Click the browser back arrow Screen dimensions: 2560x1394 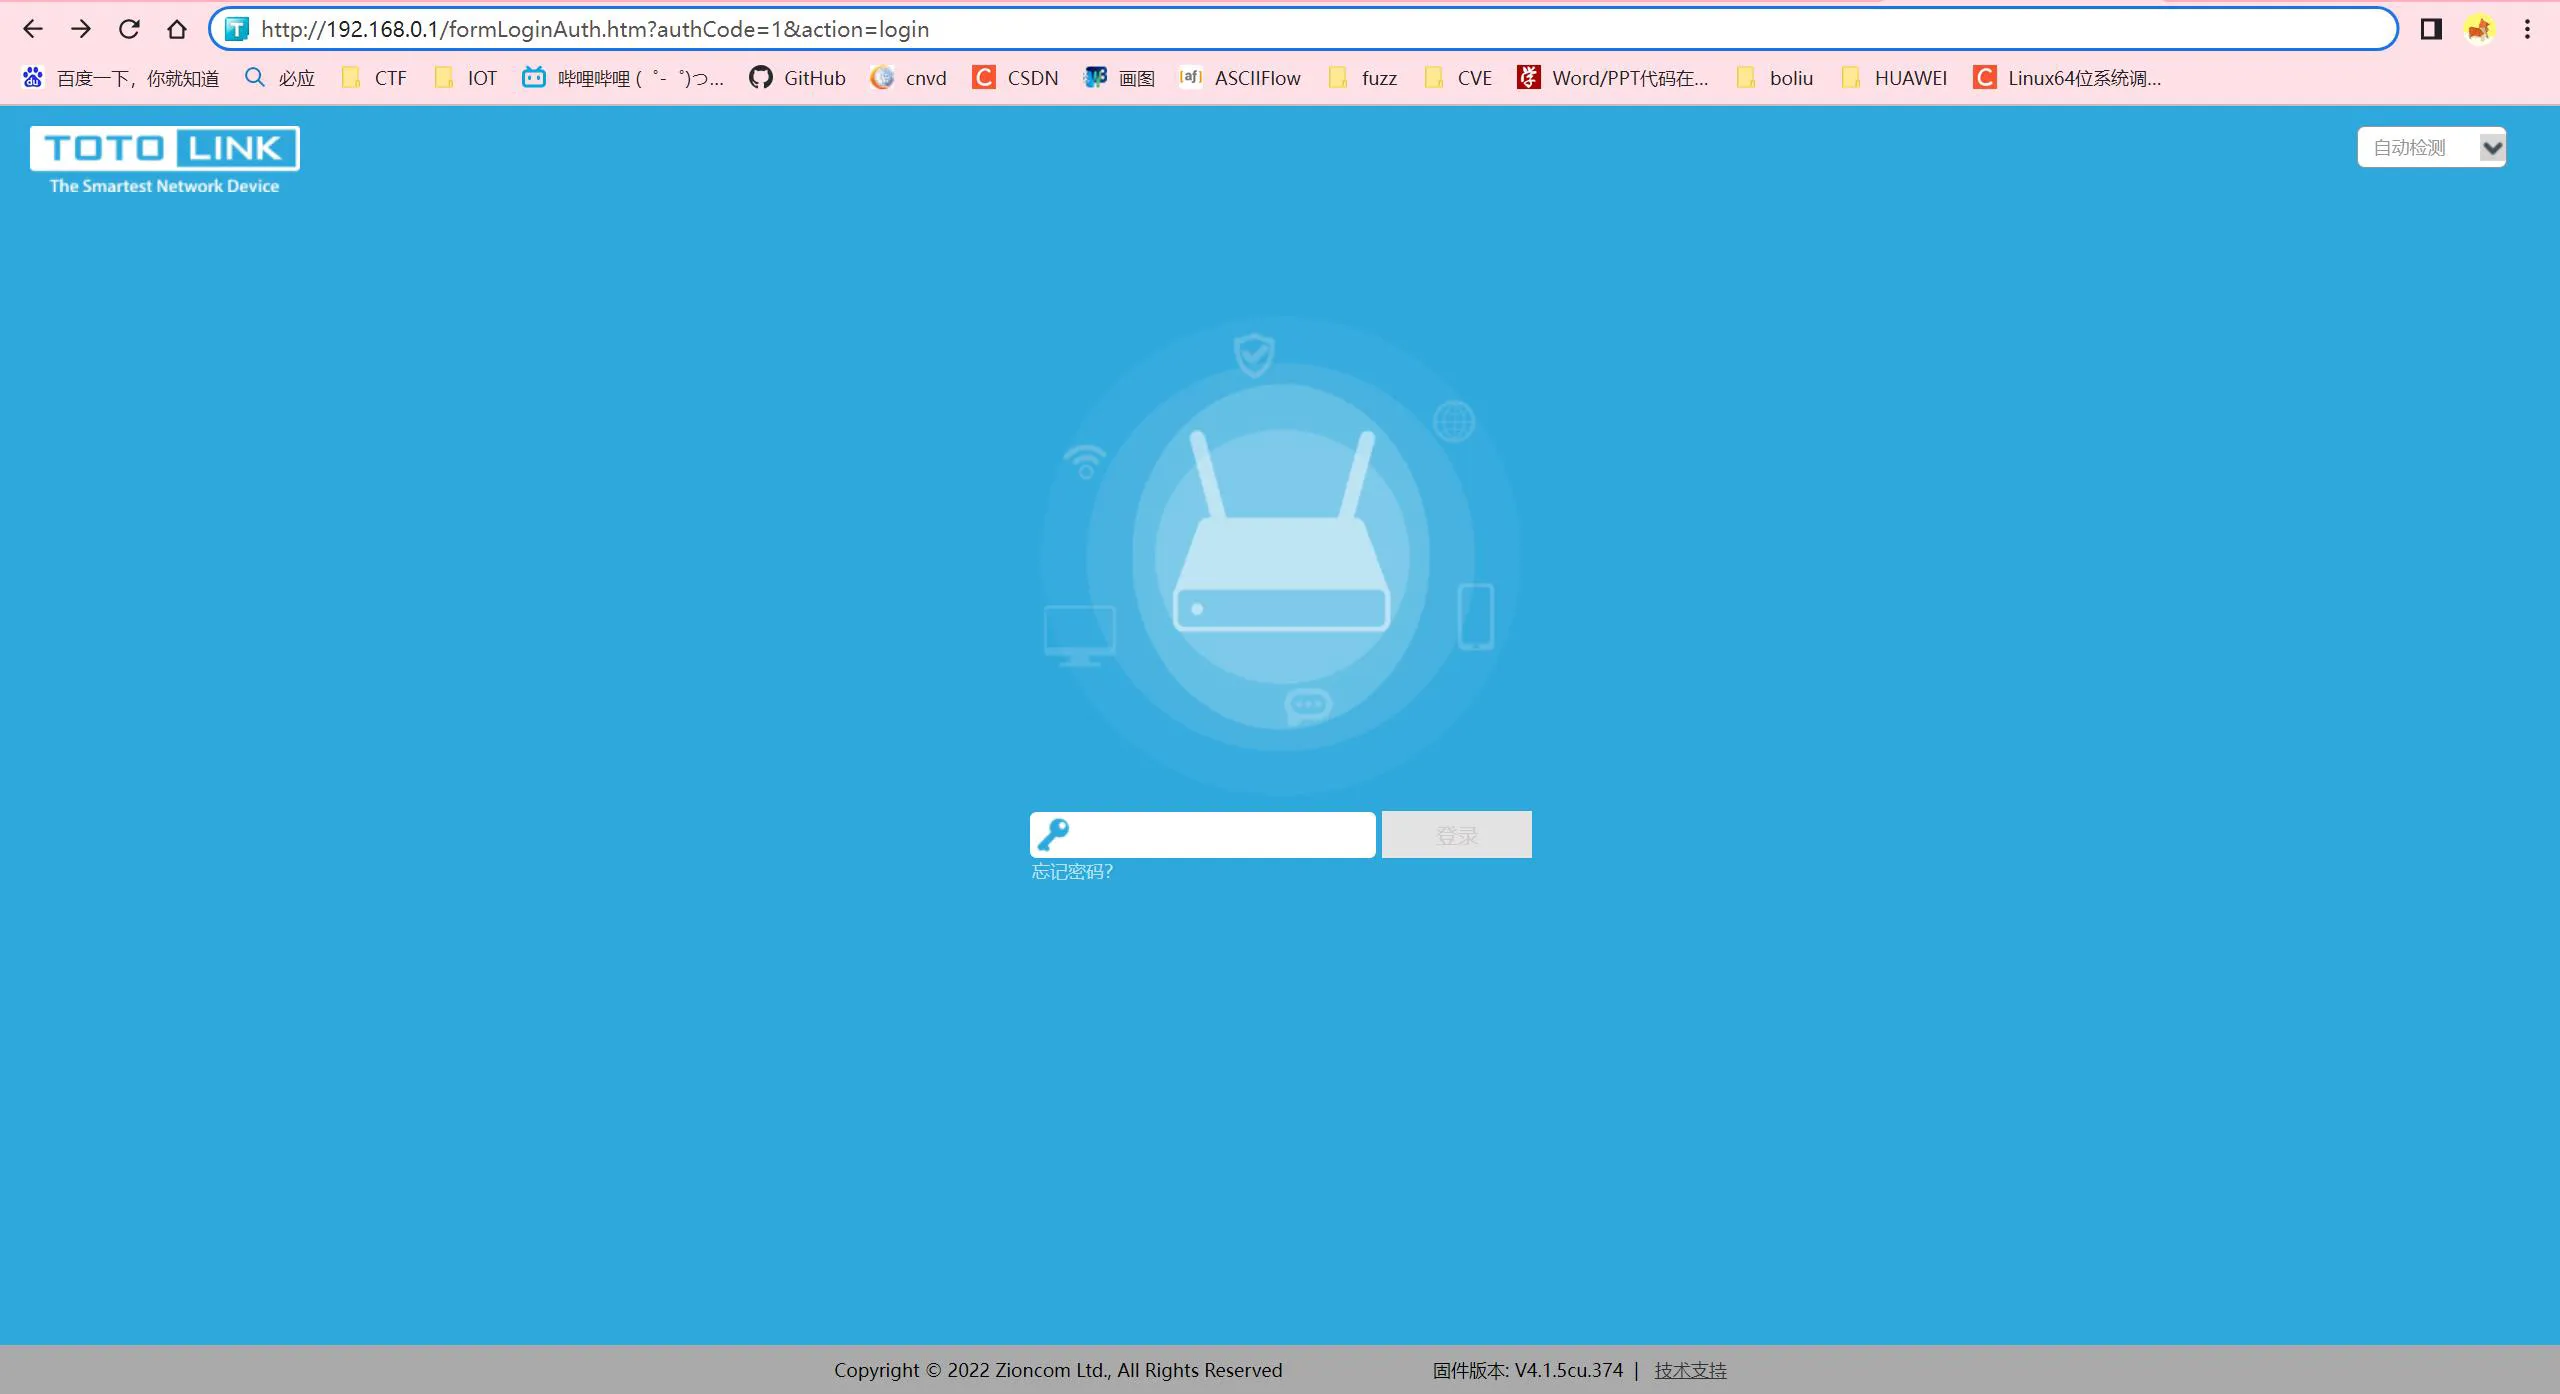pos(33,29)
